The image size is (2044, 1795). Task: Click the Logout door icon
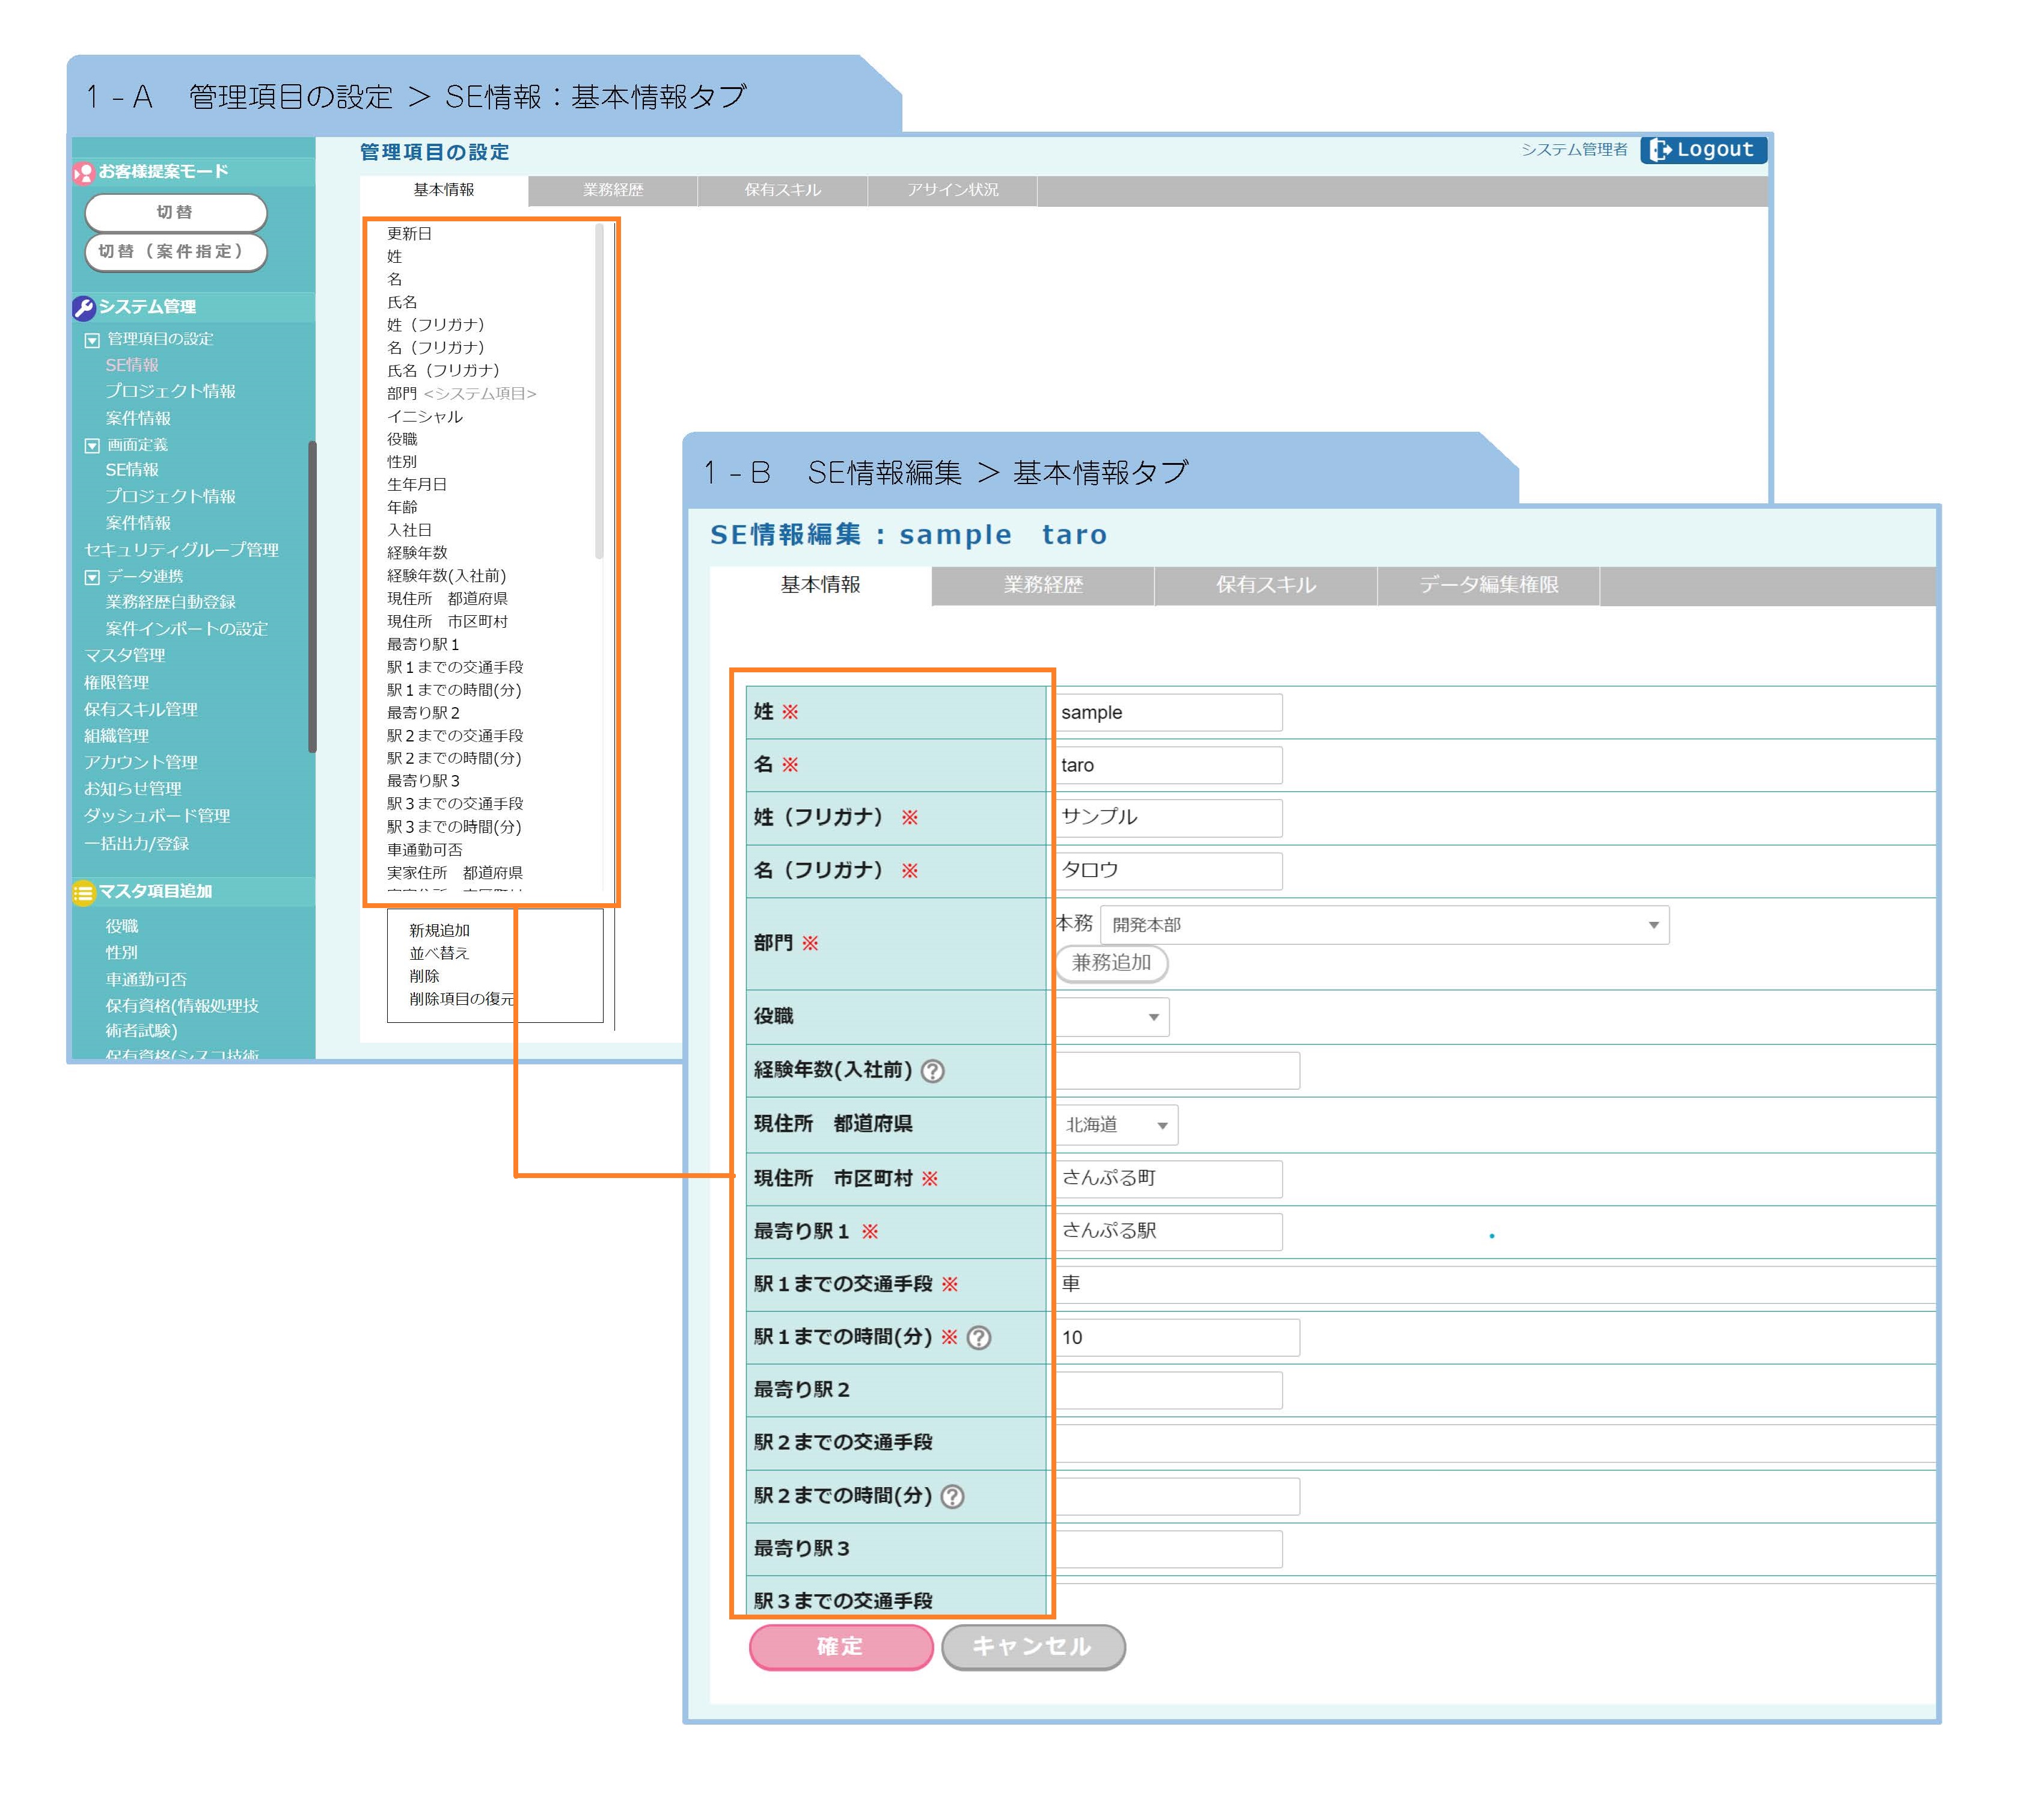[x=1660, y=150]
